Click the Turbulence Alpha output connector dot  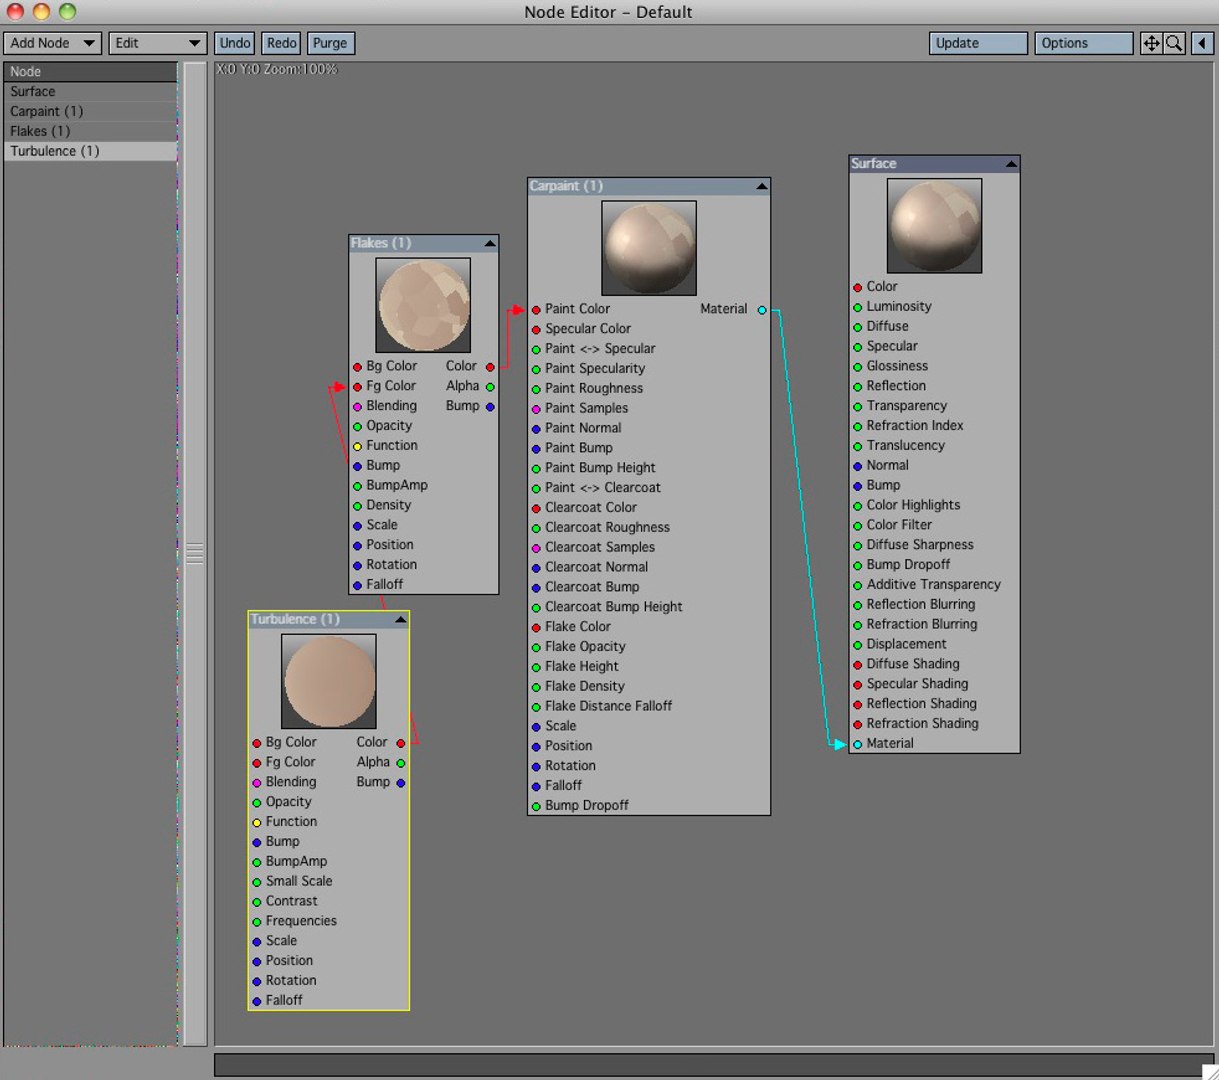click(401, 763)
